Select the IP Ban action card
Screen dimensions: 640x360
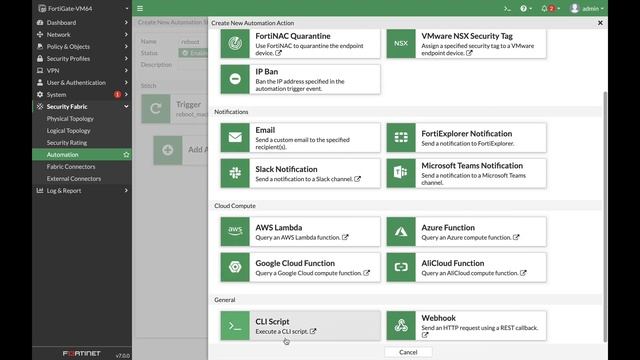(300, 79)
